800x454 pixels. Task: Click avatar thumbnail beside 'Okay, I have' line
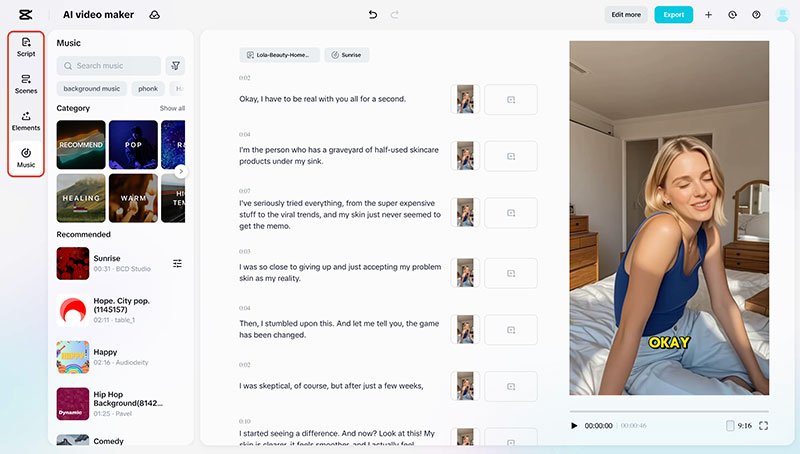(x=465, y=99)
